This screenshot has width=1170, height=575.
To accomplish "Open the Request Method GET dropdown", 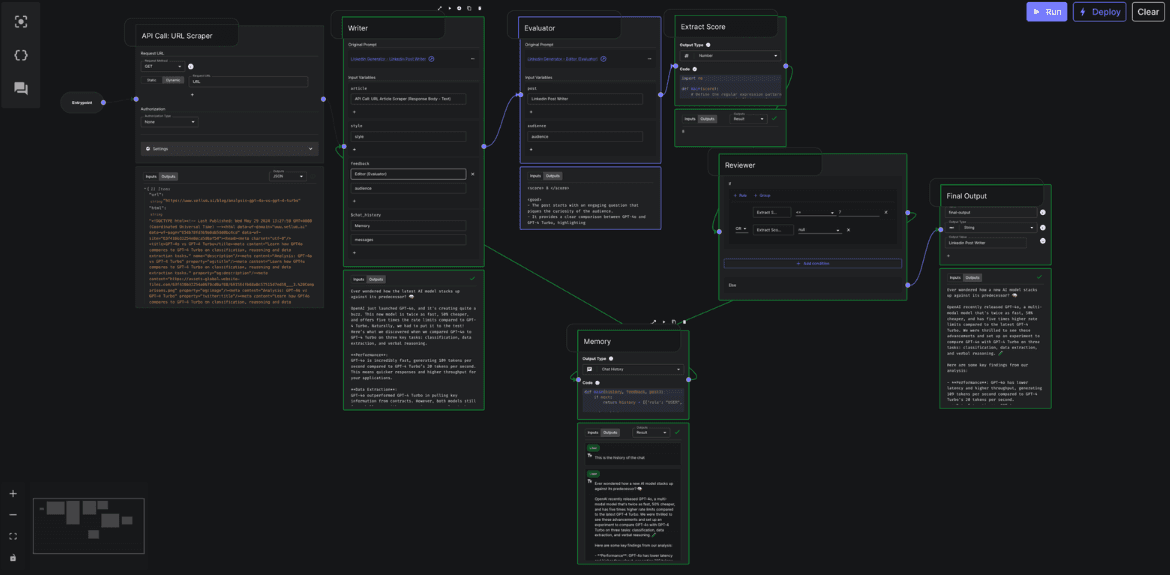I will tap(162, 67).
